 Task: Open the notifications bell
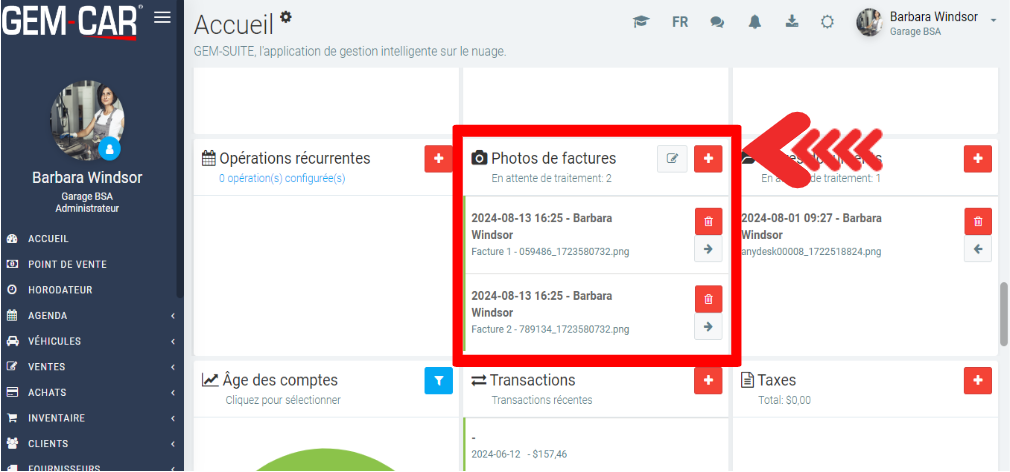pos(755,22)
